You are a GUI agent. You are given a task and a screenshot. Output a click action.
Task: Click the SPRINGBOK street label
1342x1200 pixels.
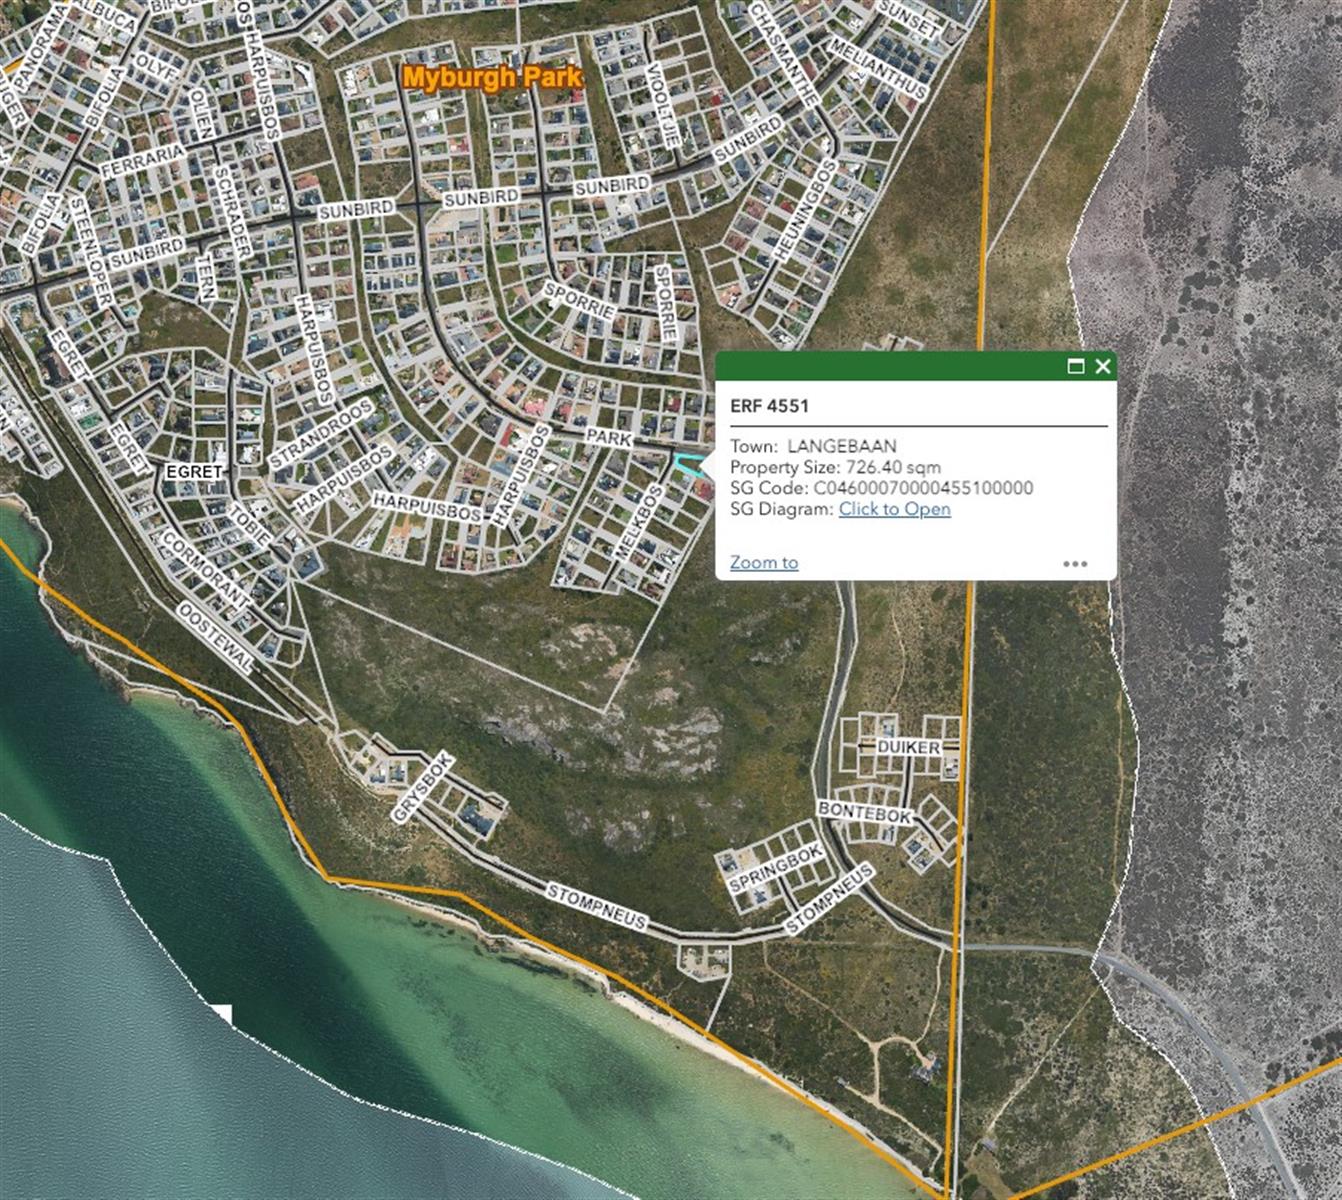click(776, 868)
